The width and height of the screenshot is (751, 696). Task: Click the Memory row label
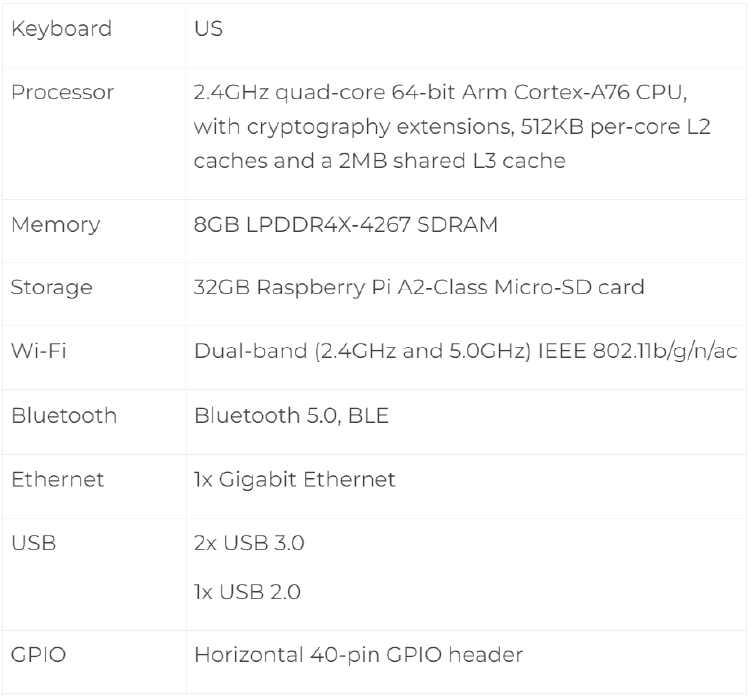coord(55,224)
